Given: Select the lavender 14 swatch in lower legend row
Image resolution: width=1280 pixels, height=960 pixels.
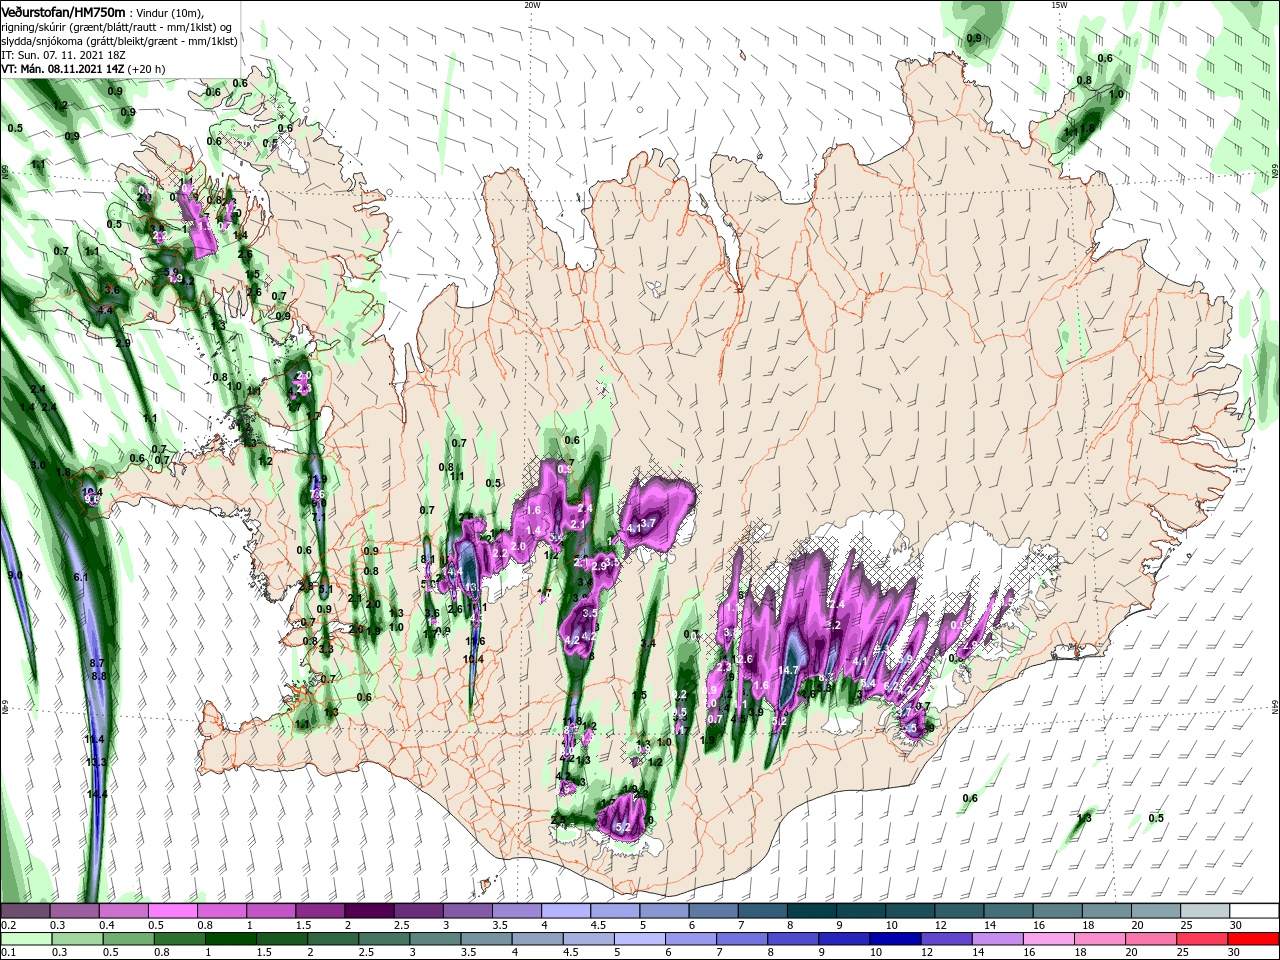Looking at the screenshot, I should pyautogui.click(x=997, y=938).
